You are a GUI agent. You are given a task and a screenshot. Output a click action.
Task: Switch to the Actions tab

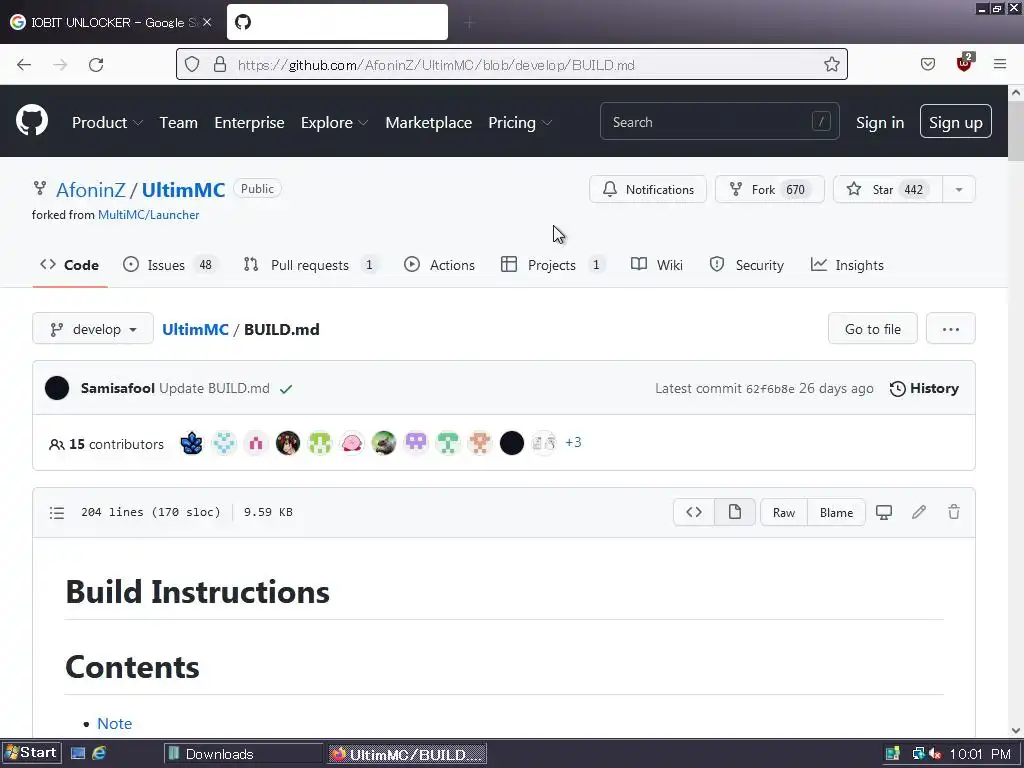[439, 265]
